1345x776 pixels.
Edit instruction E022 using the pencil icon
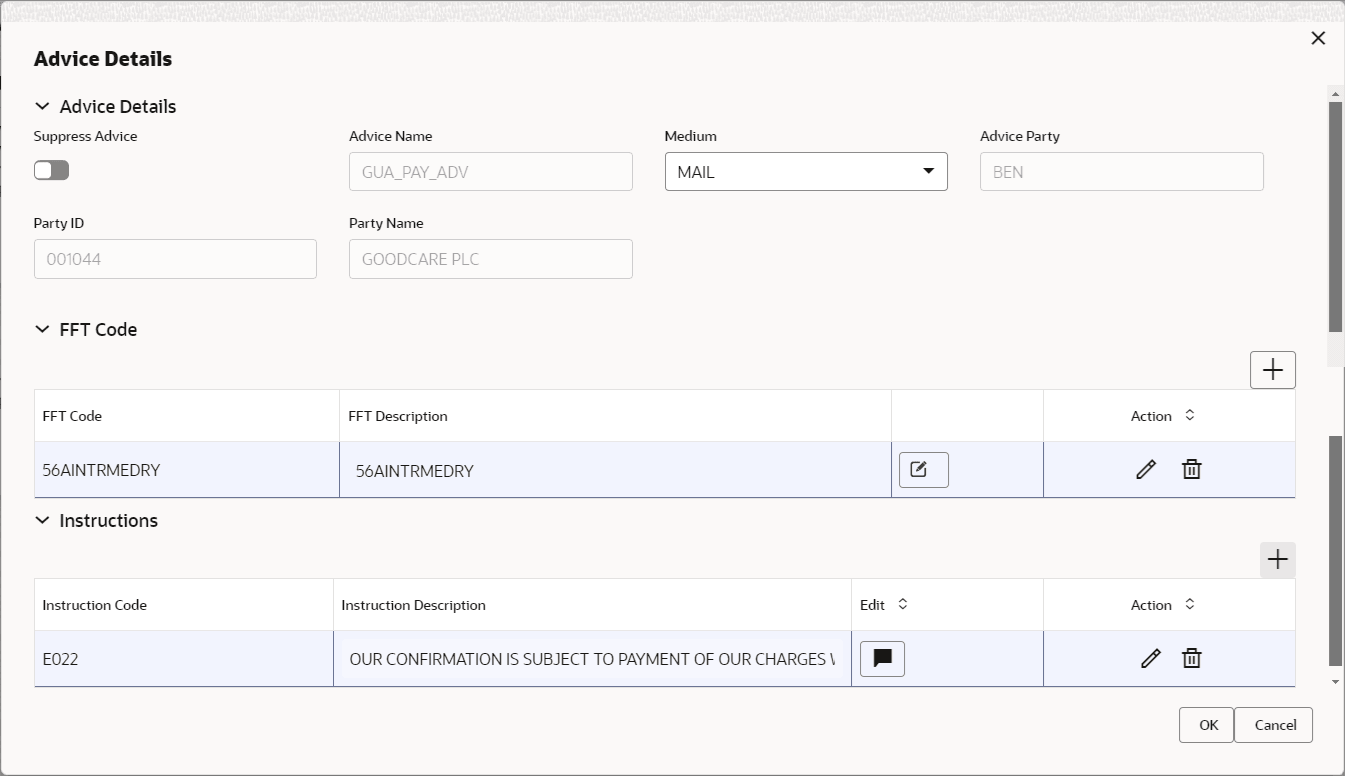[x=1150, y=658]
